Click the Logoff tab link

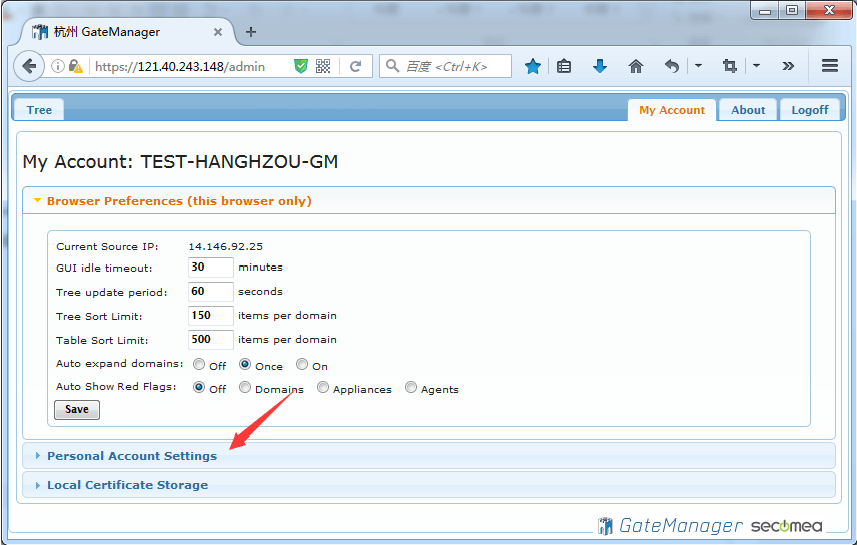(809, 110)
